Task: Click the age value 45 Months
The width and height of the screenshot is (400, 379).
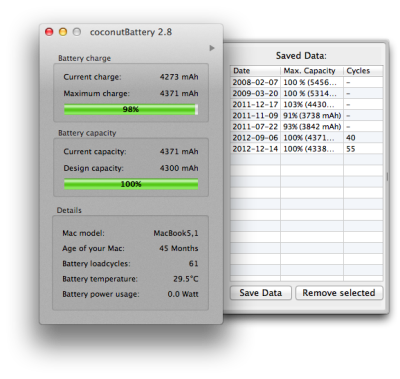Action: [x=179, y=248]
